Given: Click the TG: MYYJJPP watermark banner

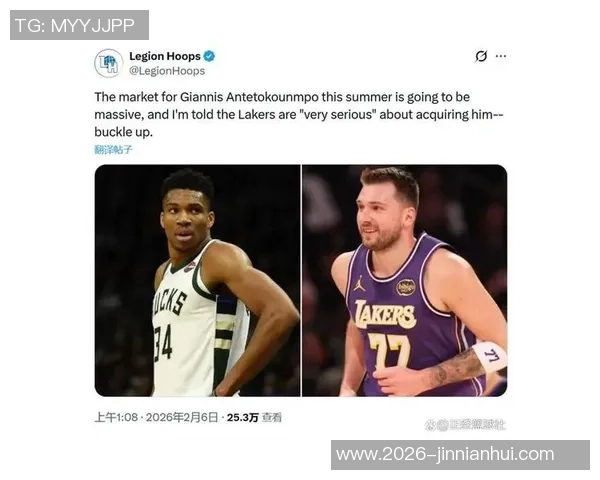Looking at the screenshot, I should pyautogui.click(x=79, y=25).
